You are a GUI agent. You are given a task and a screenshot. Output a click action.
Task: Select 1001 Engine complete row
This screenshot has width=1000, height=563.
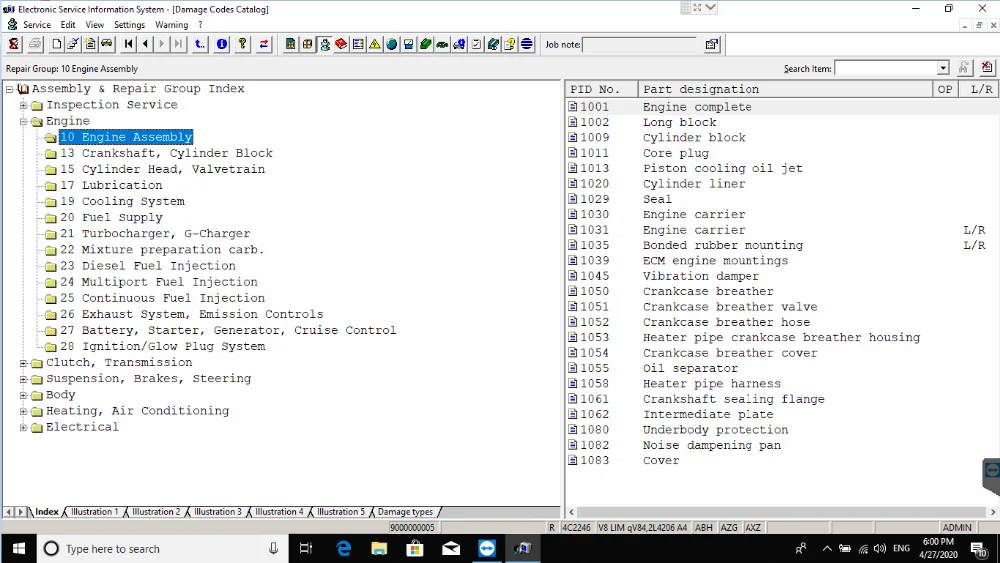[781, 107]
